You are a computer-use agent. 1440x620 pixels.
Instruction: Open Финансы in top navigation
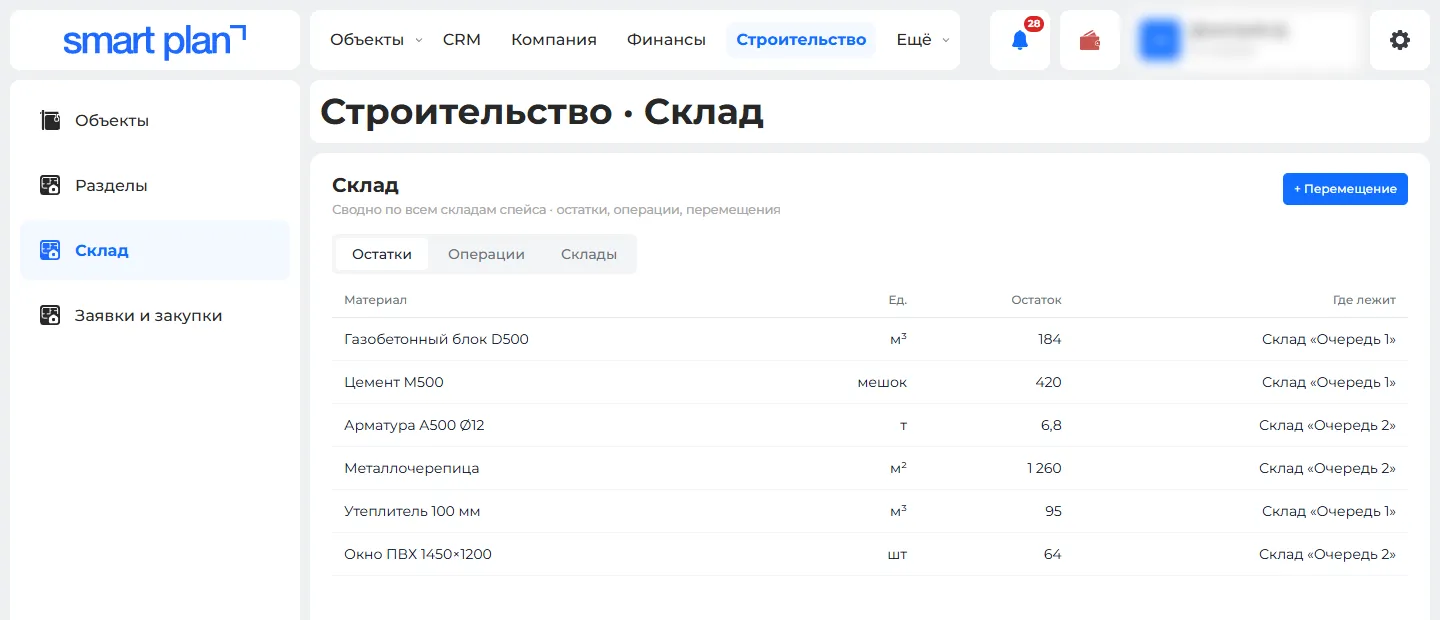(666, 40)
